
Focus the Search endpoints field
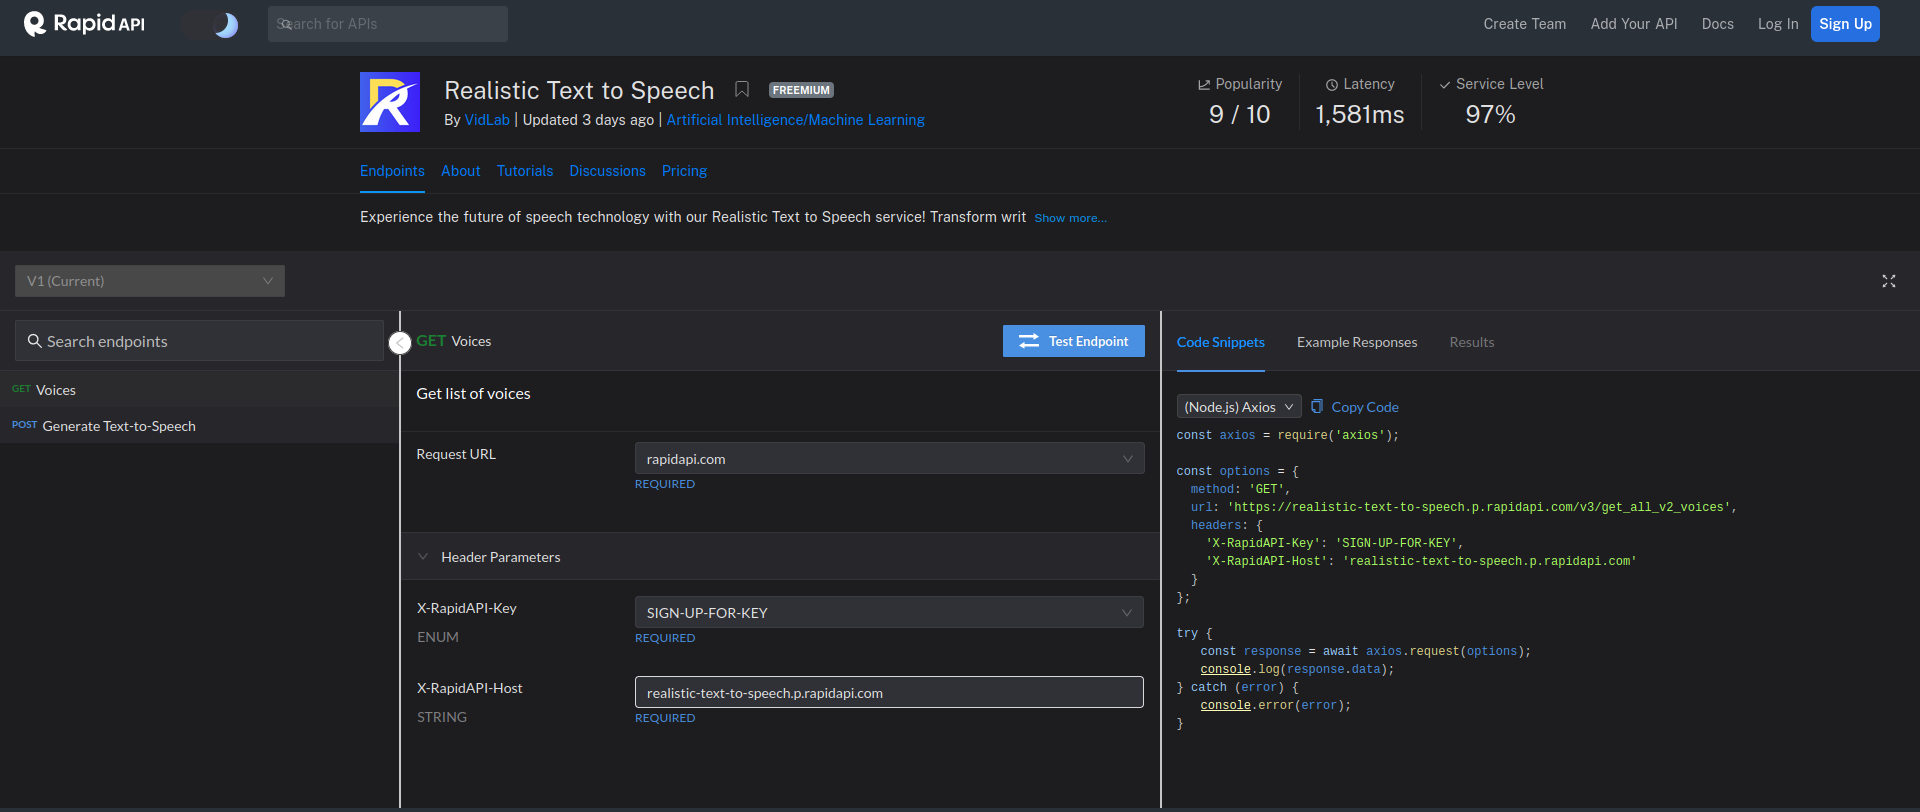pyautogui.click(x=200, y=341)
